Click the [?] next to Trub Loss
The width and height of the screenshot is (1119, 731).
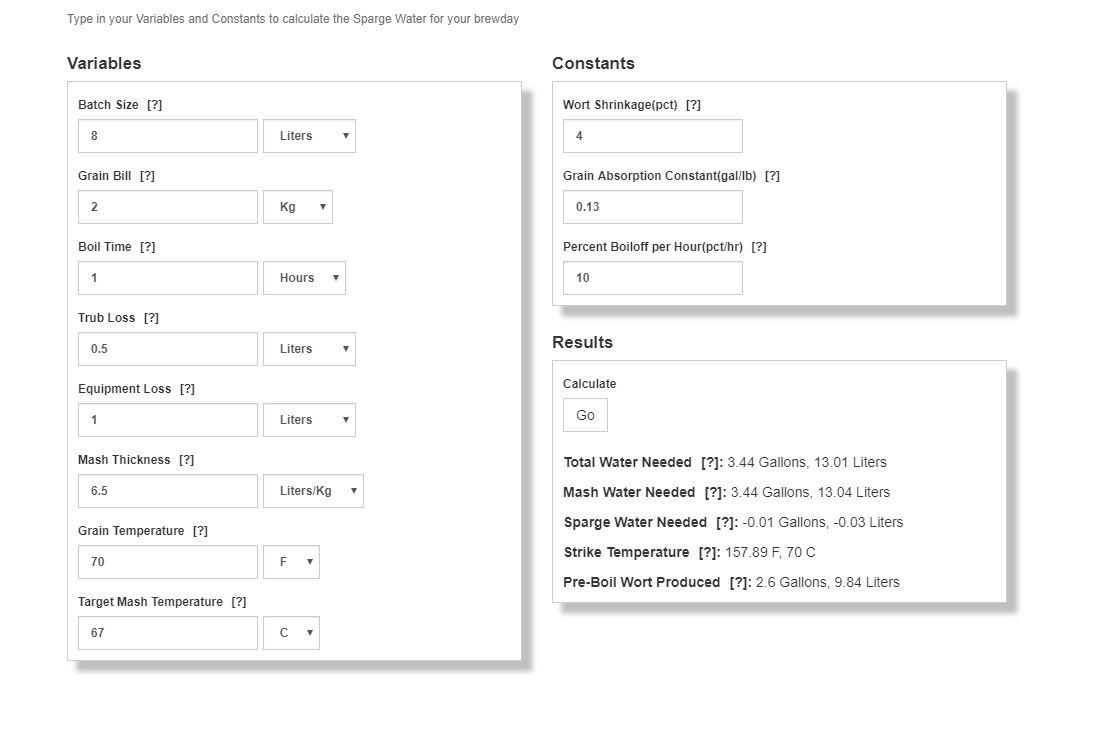click(x=151, y=318)
